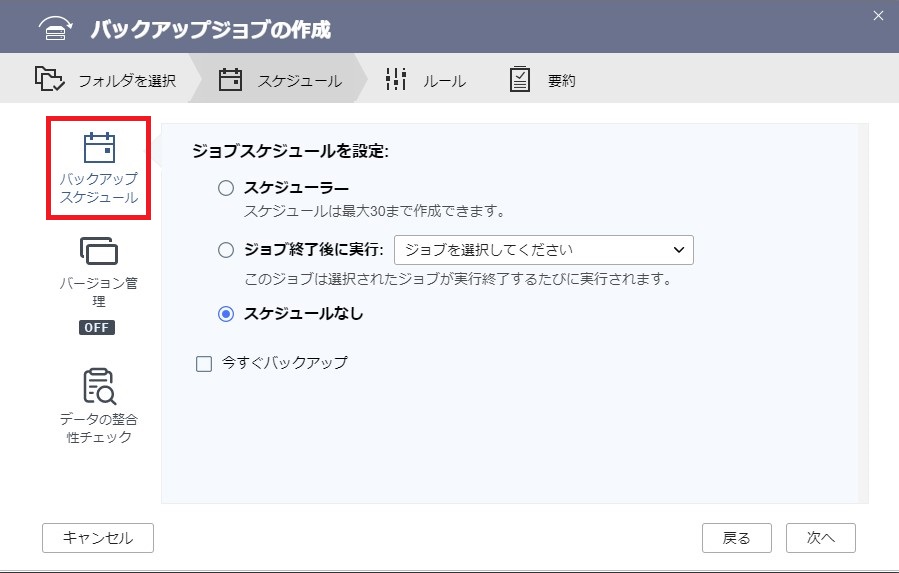Enable the 今すぐバックアップ checkbox
Image resolution: width=899 pixels, height=573 pixels.
[x=204, y=364]
